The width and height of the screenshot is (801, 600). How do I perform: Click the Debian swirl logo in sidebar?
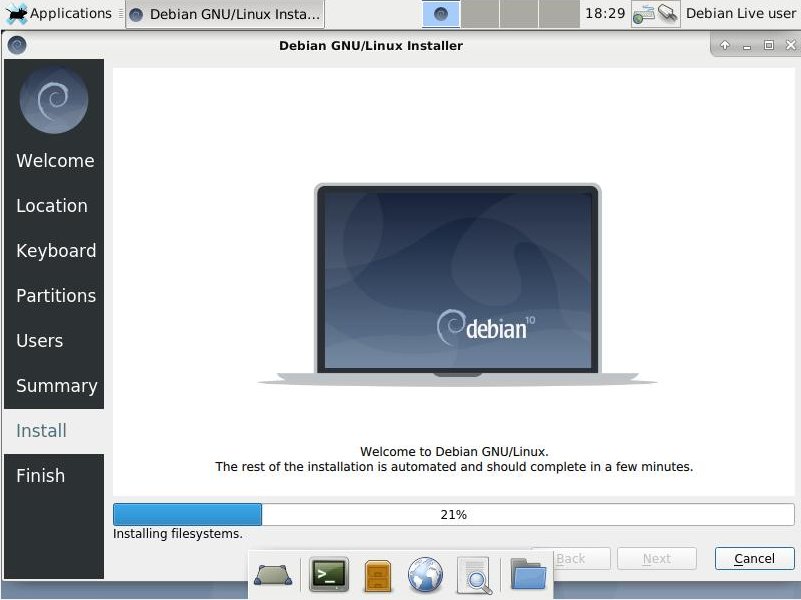click(54, 100)
